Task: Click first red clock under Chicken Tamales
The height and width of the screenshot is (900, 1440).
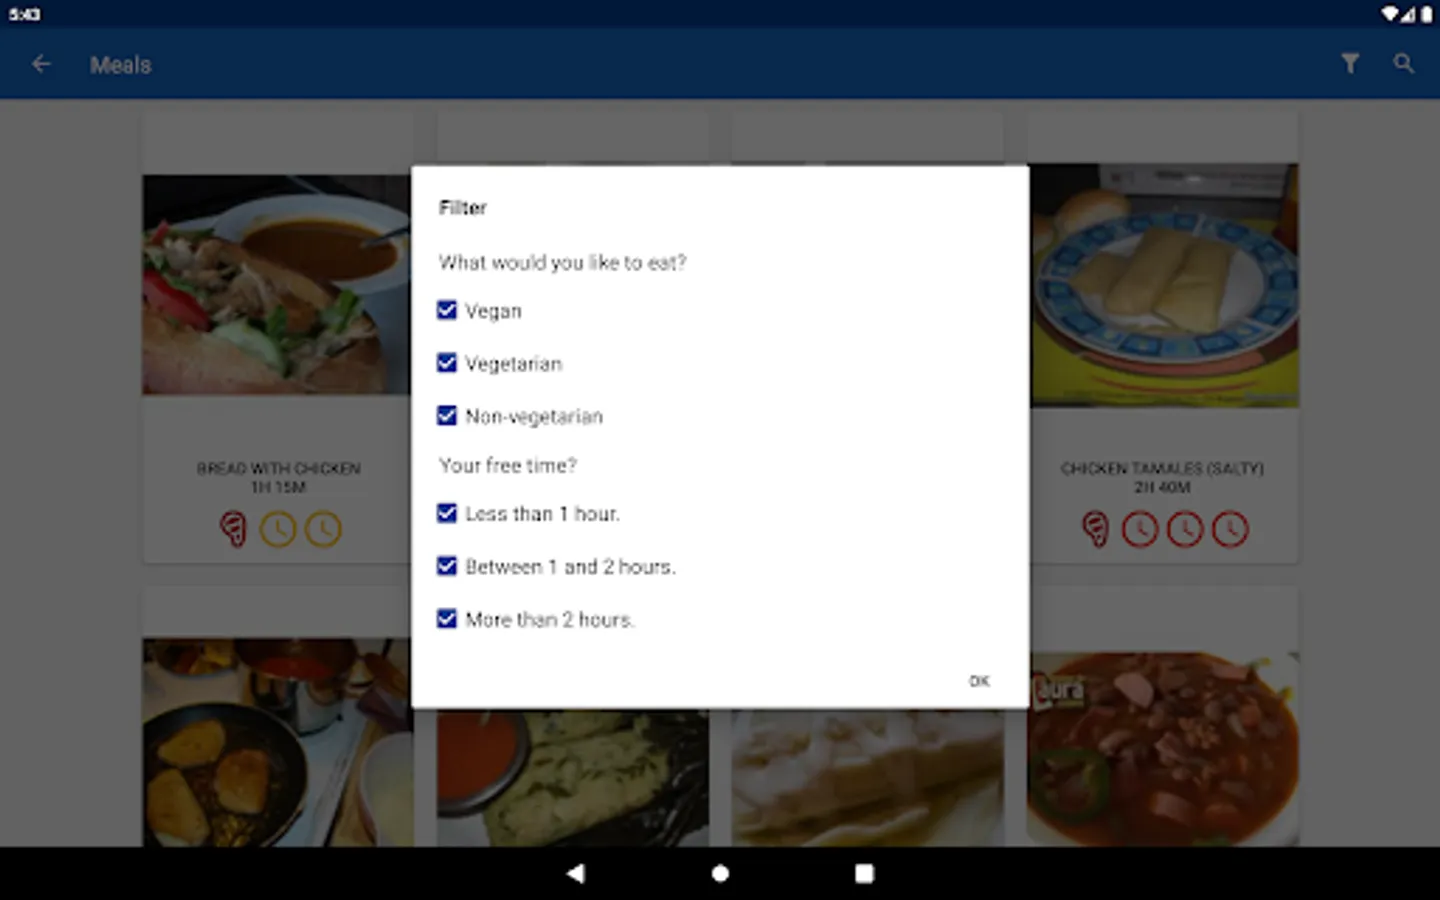Action: (x=1140, y=529)
